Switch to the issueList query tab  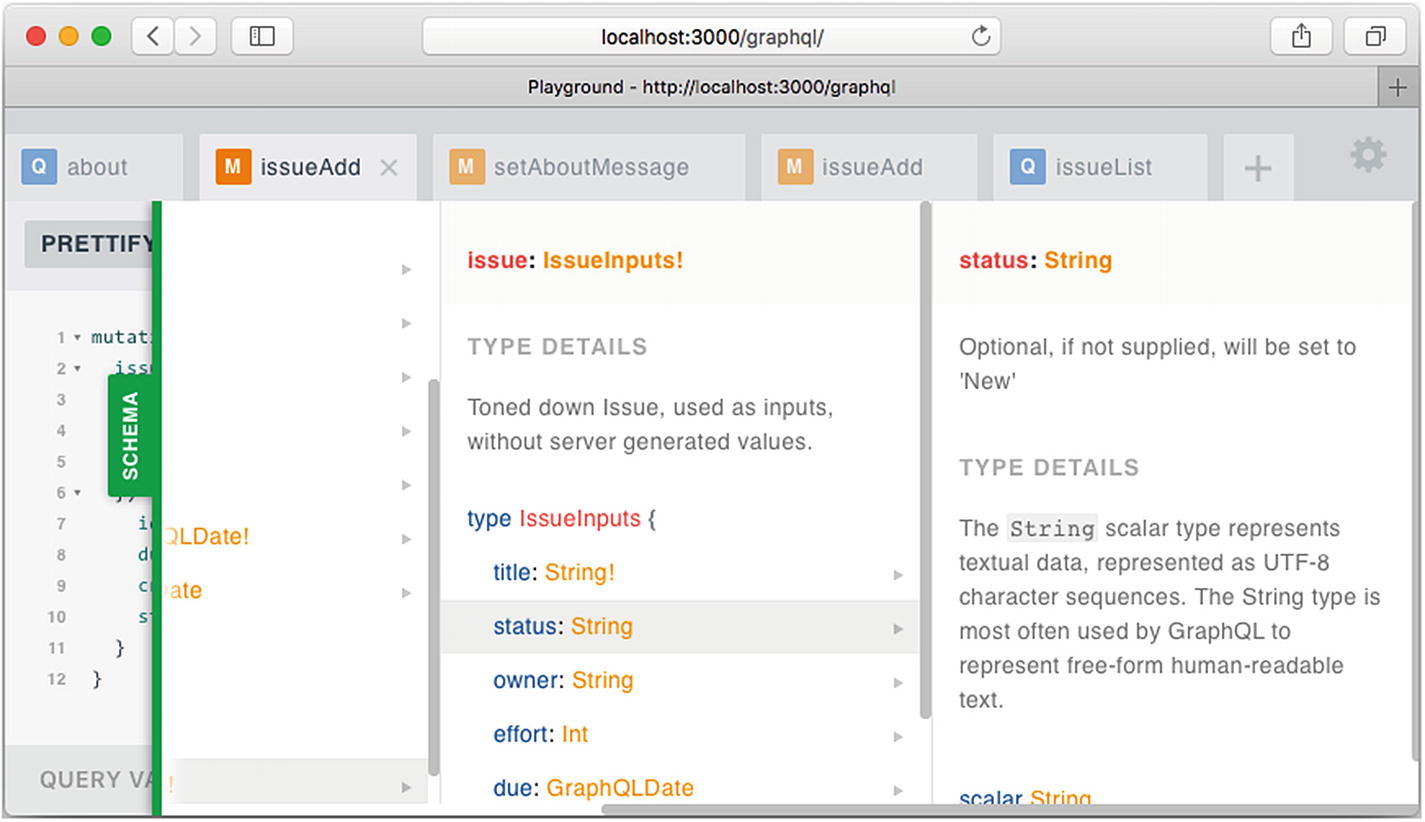(1101, 168)
